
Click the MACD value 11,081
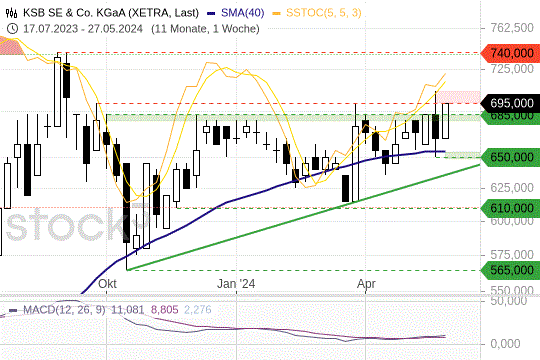127,310
